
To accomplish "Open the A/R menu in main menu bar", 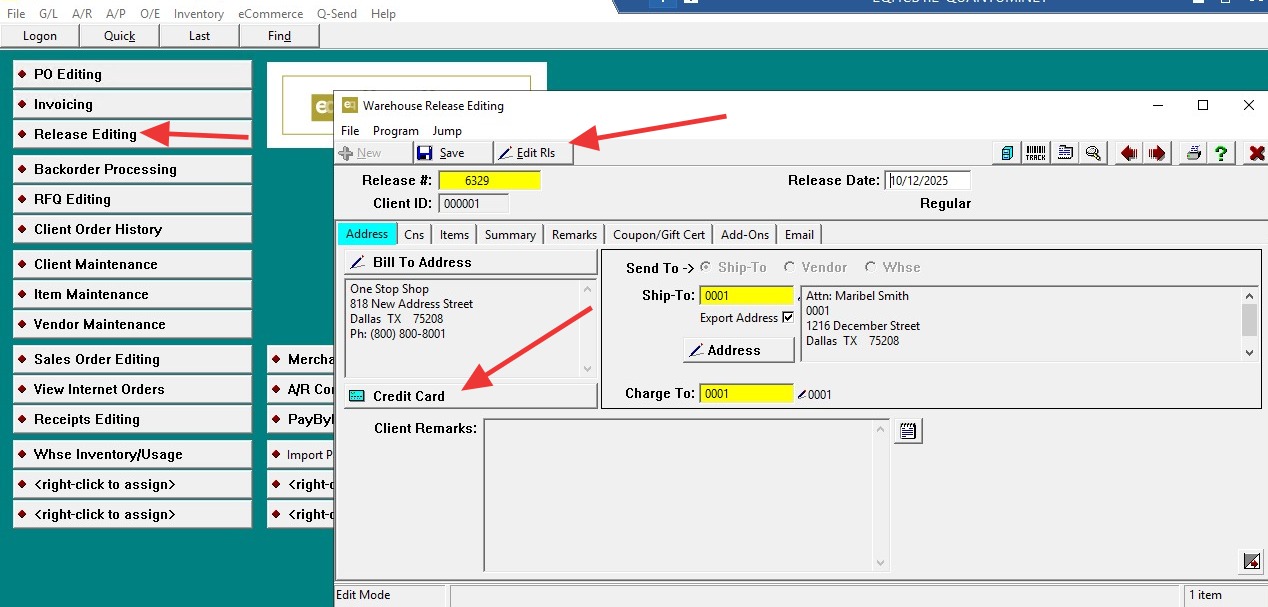I will tap(82, 14).
